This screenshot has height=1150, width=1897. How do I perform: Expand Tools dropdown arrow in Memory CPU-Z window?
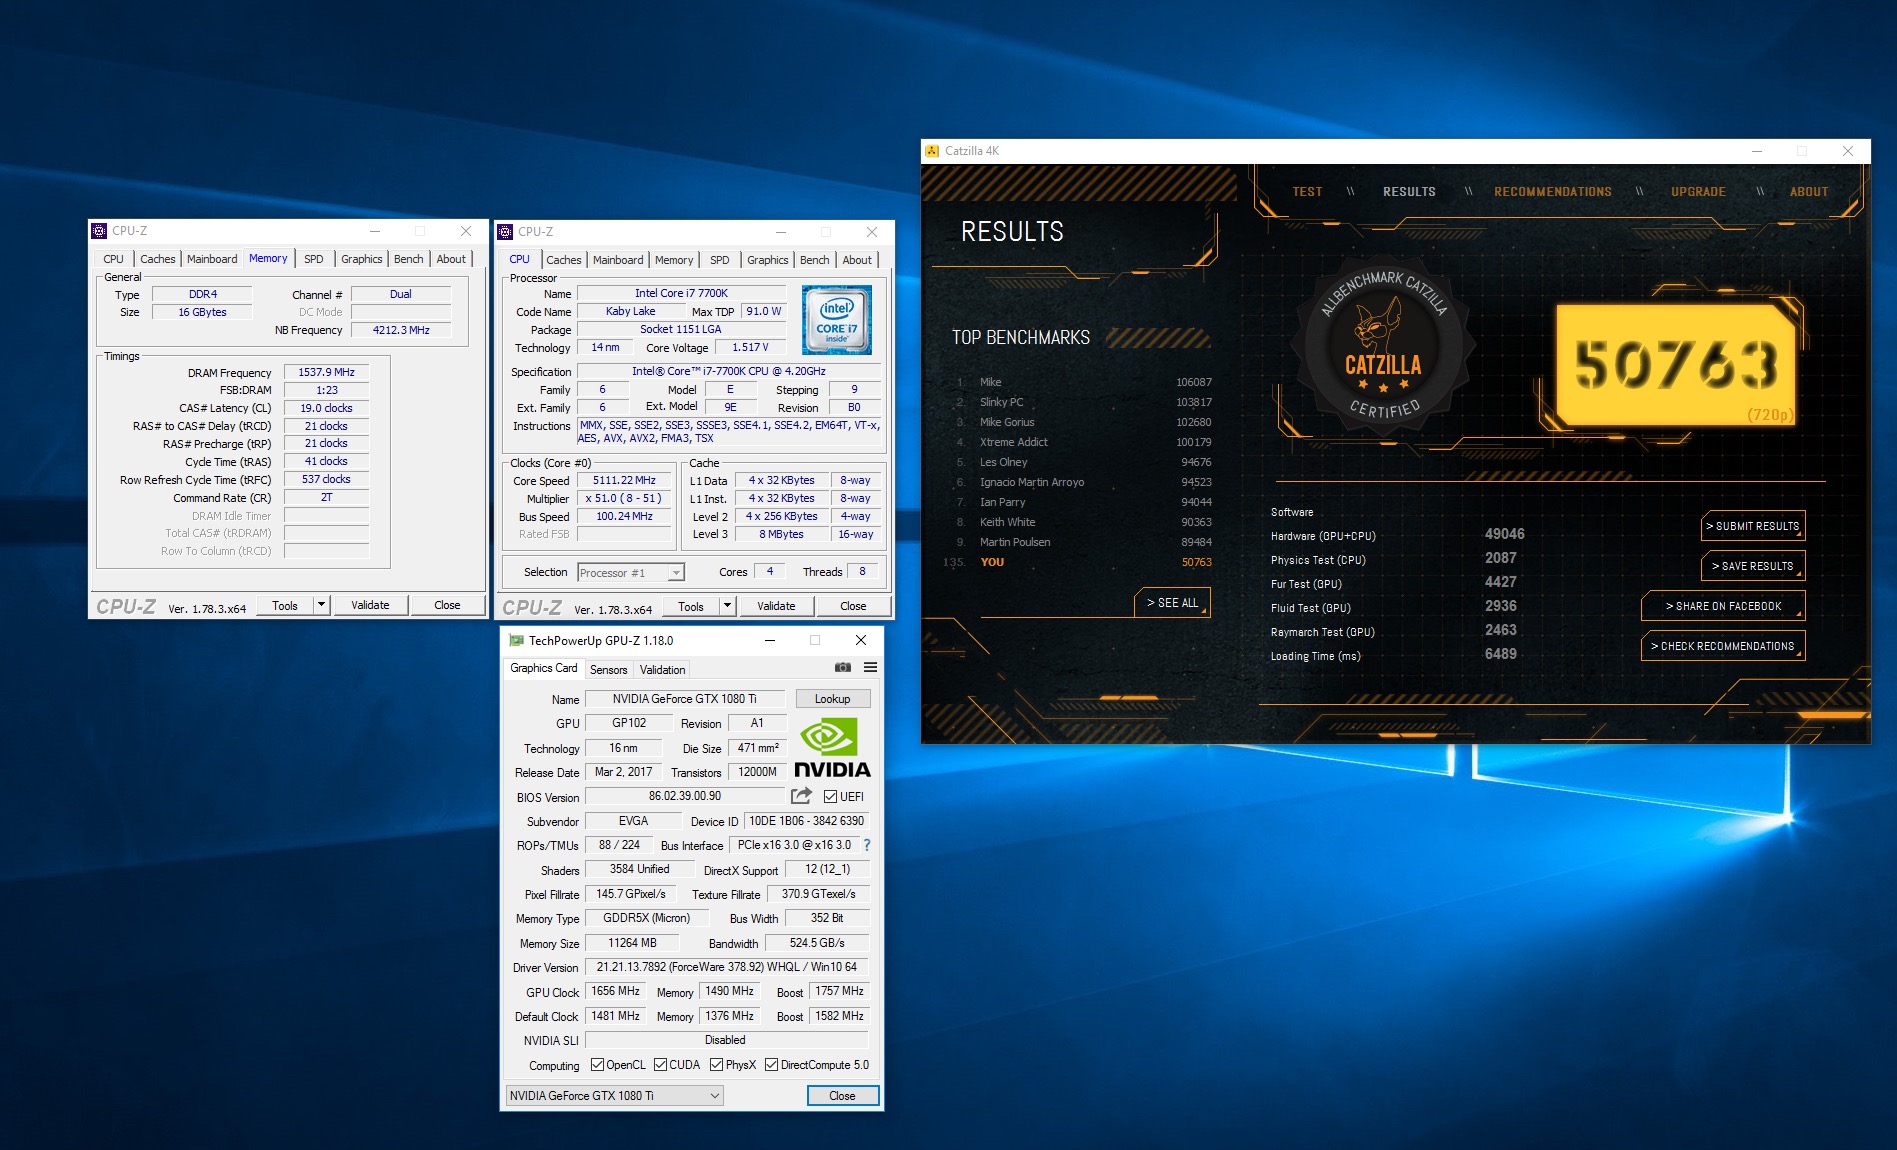[321, 605]
